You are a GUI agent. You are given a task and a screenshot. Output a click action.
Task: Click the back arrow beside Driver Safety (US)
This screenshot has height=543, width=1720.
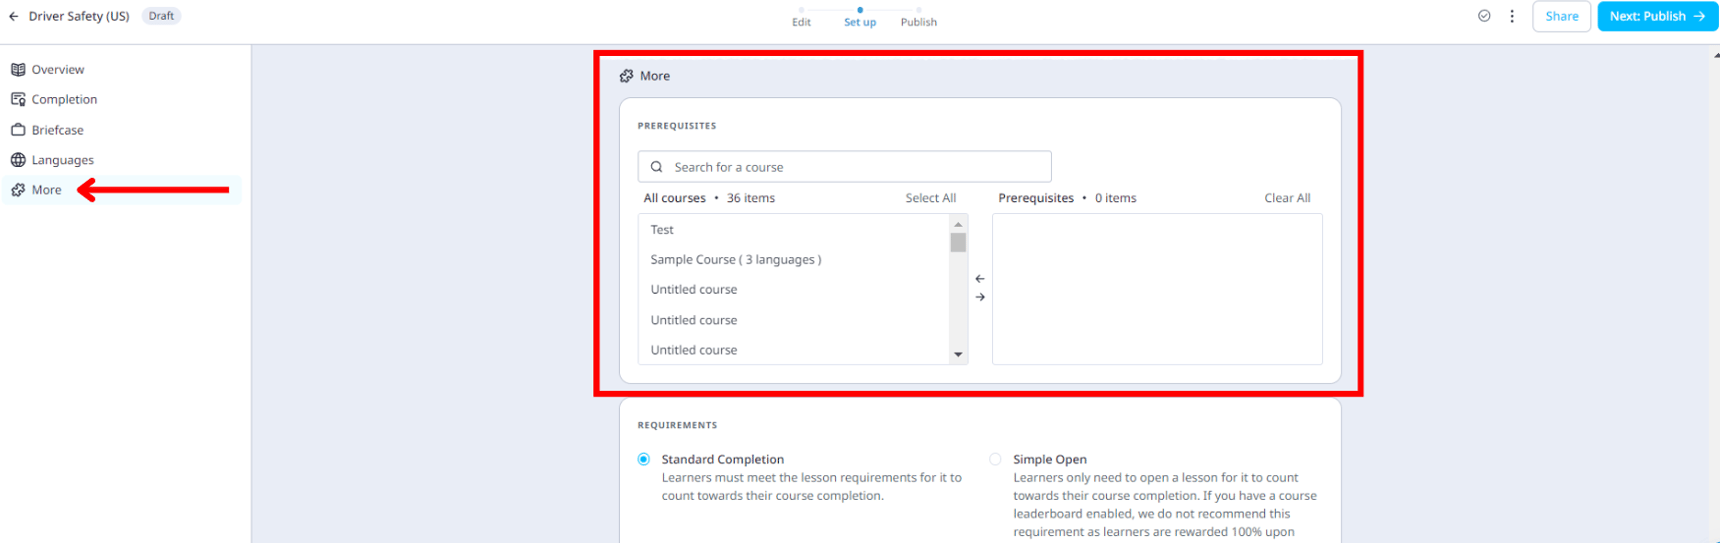[14, 16]
